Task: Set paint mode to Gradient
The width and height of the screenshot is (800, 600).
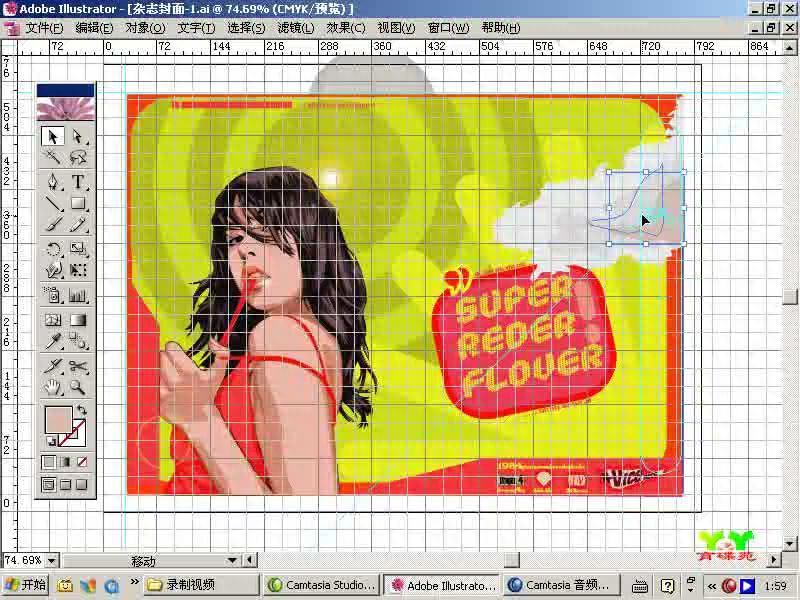Action: (65, 462)
